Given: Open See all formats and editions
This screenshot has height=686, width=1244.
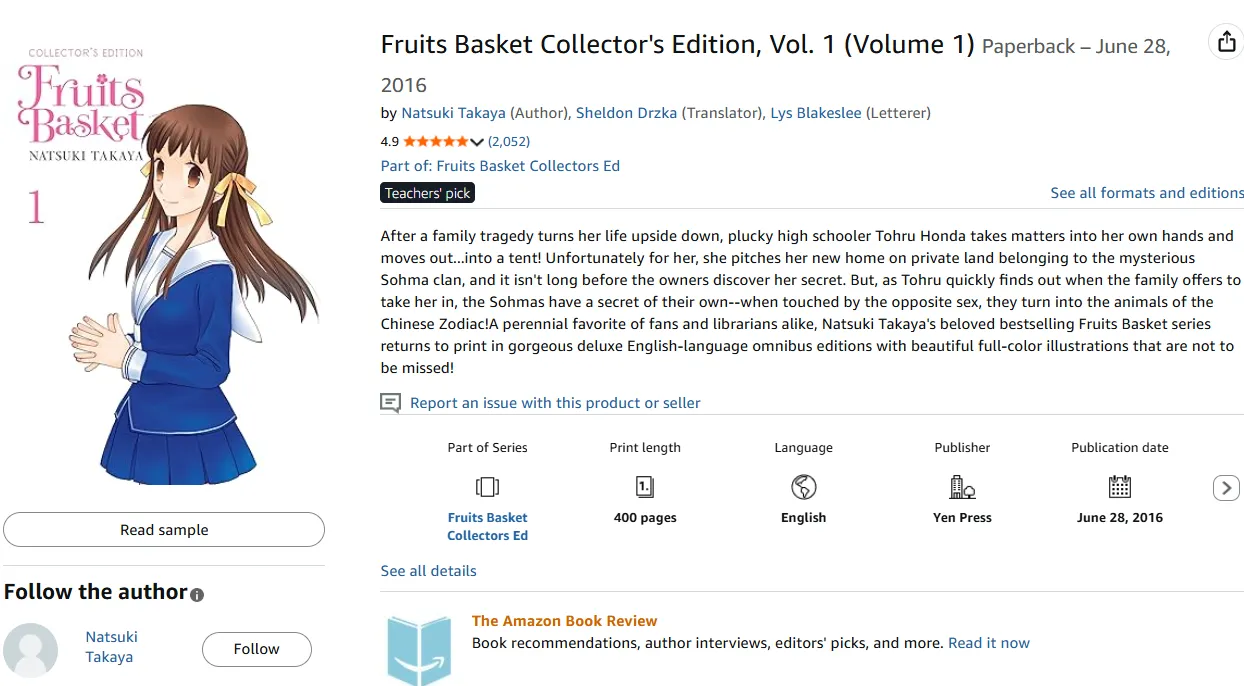Looking at the screenshot, I should pos(1147,193).
